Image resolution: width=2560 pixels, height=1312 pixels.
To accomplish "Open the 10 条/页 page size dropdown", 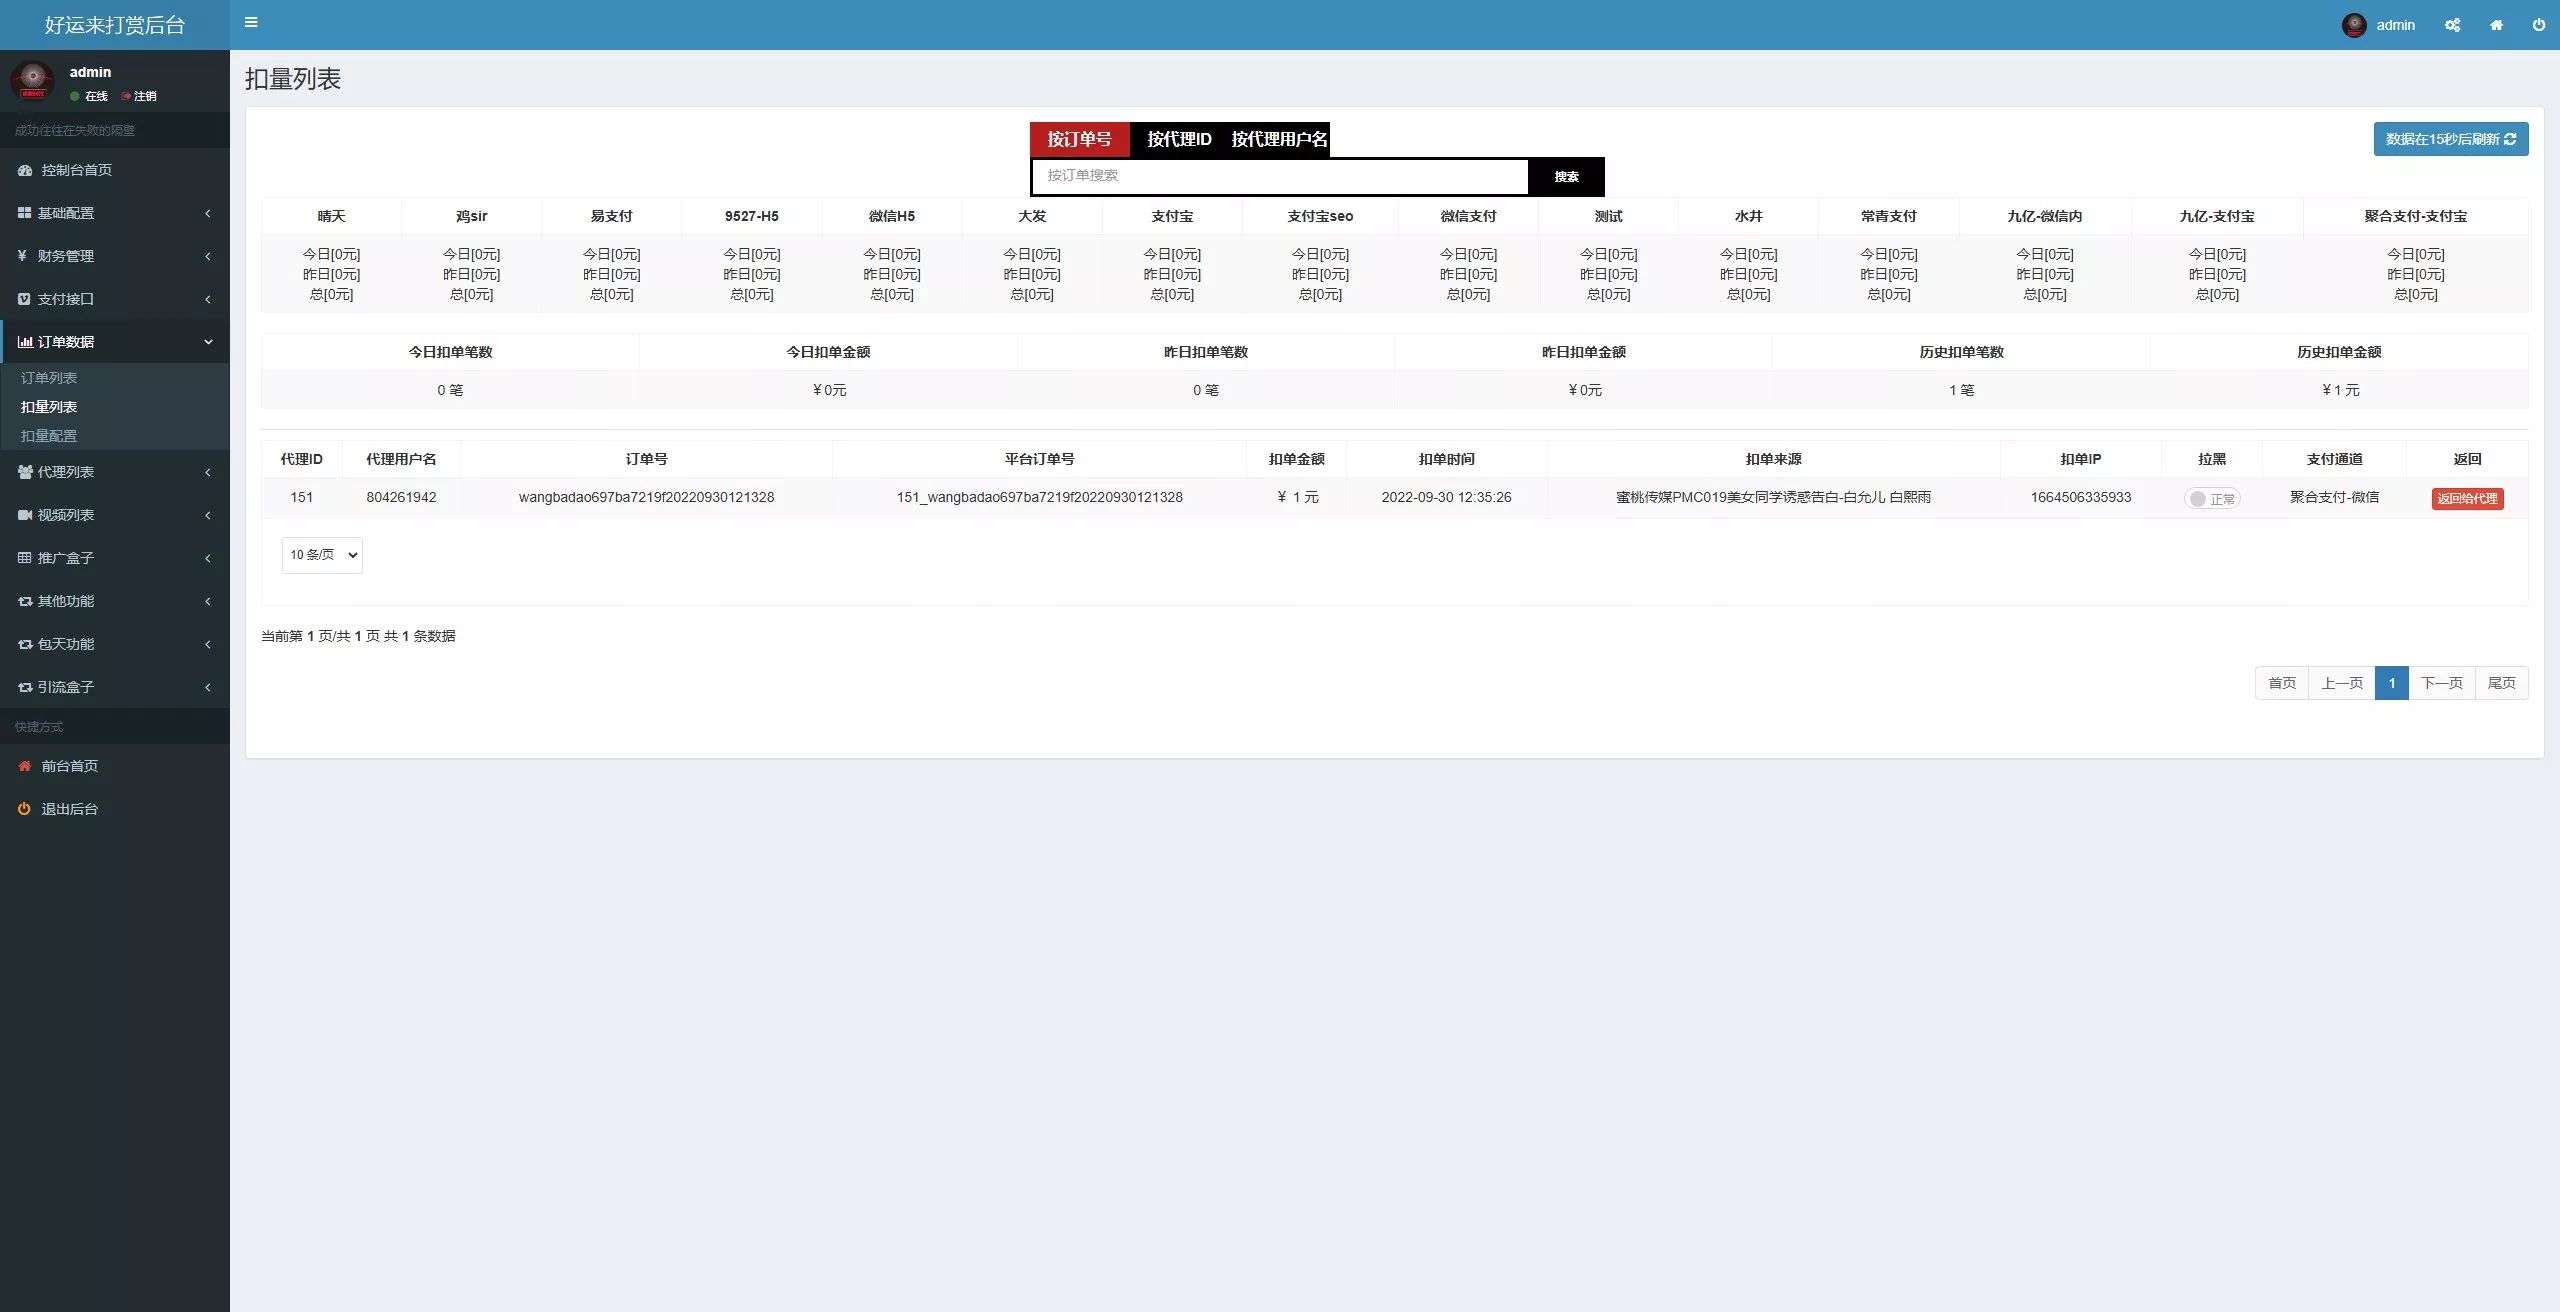I will 322,555.
